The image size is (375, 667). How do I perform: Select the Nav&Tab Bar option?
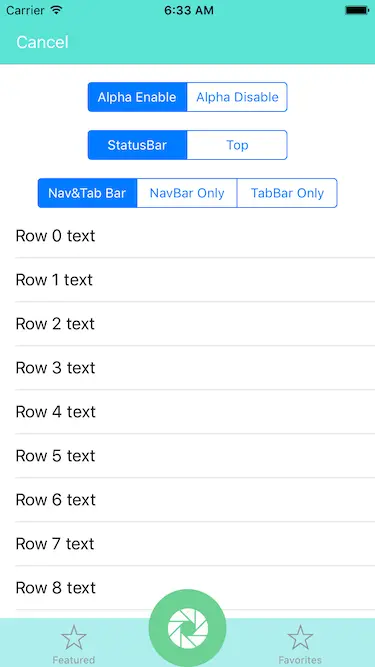point(87,193)
